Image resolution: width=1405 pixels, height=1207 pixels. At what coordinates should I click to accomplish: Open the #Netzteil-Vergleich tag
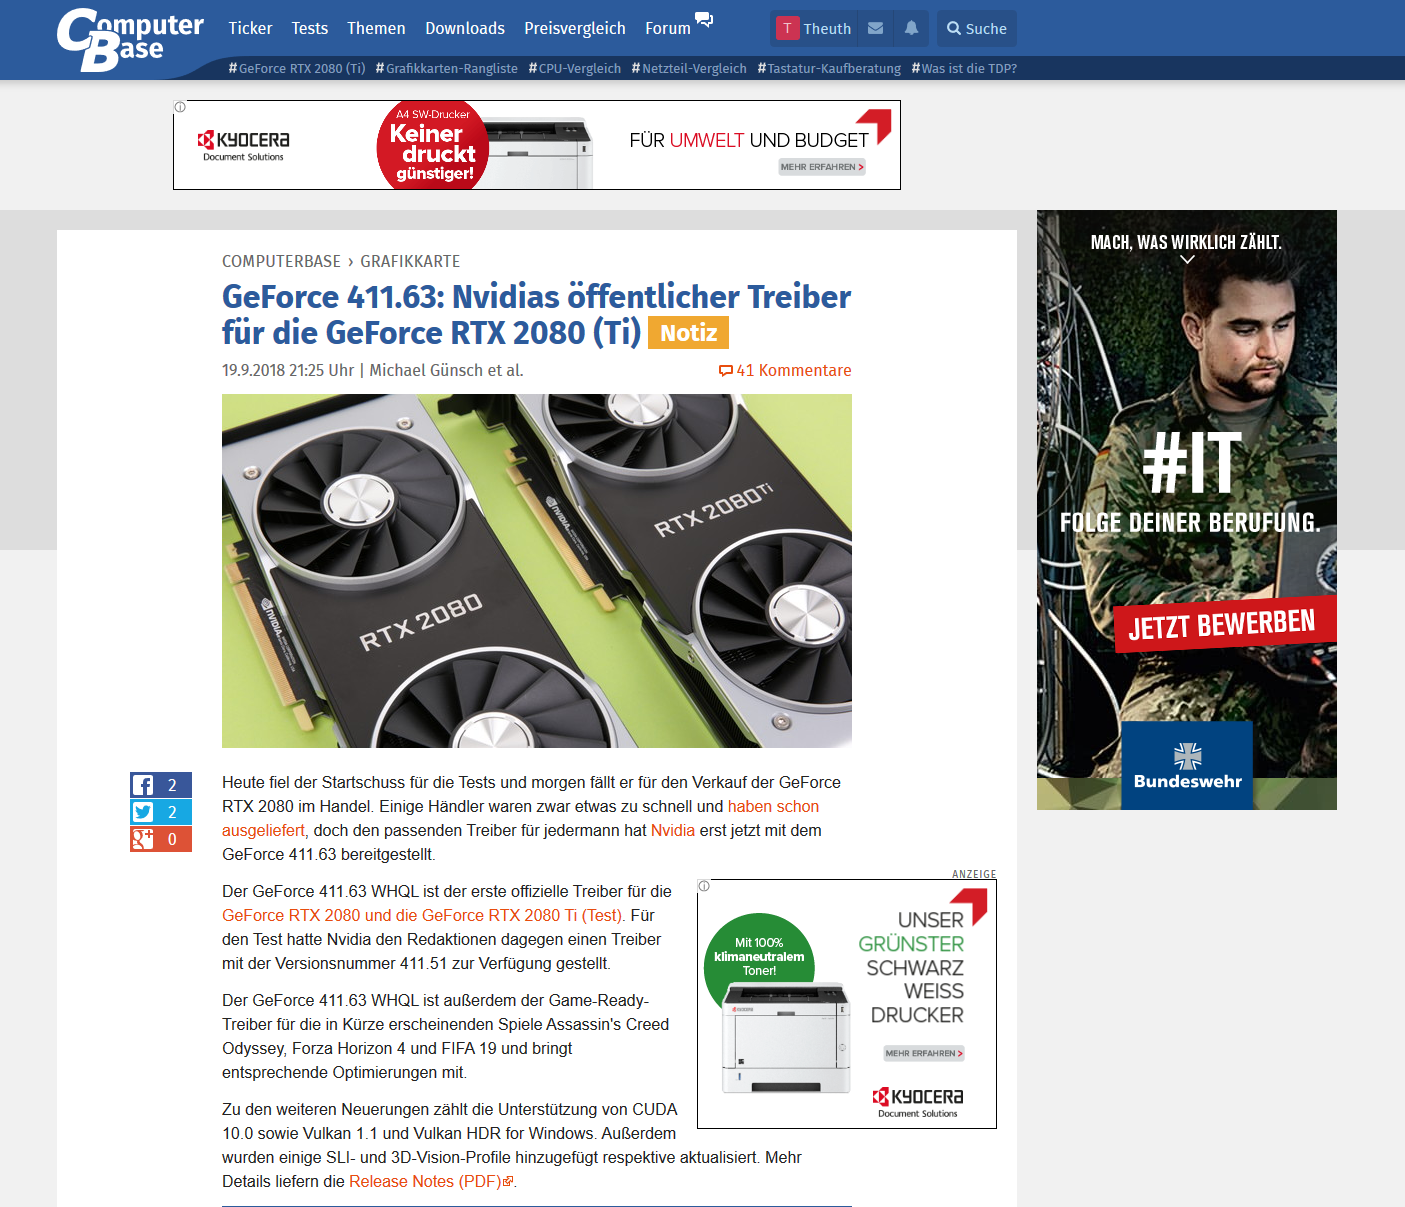tap(689, 68)
